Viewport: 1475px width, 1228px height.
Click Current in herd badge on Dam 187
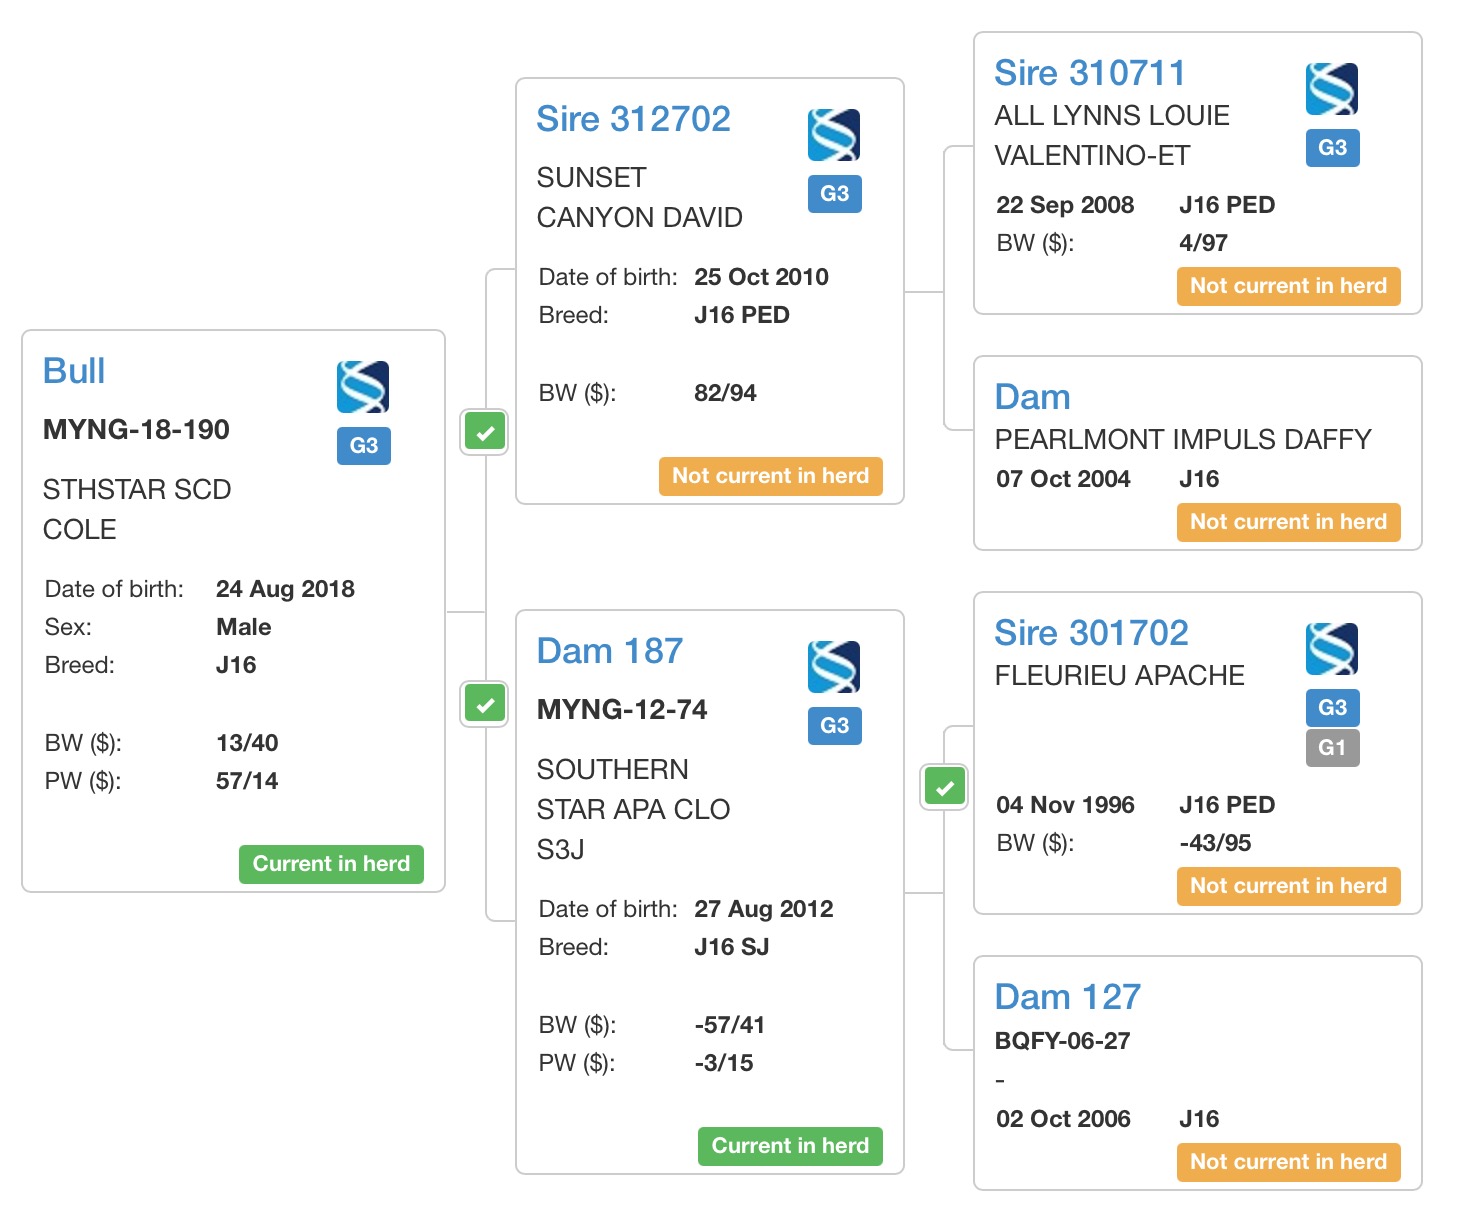pos(789,1146)
